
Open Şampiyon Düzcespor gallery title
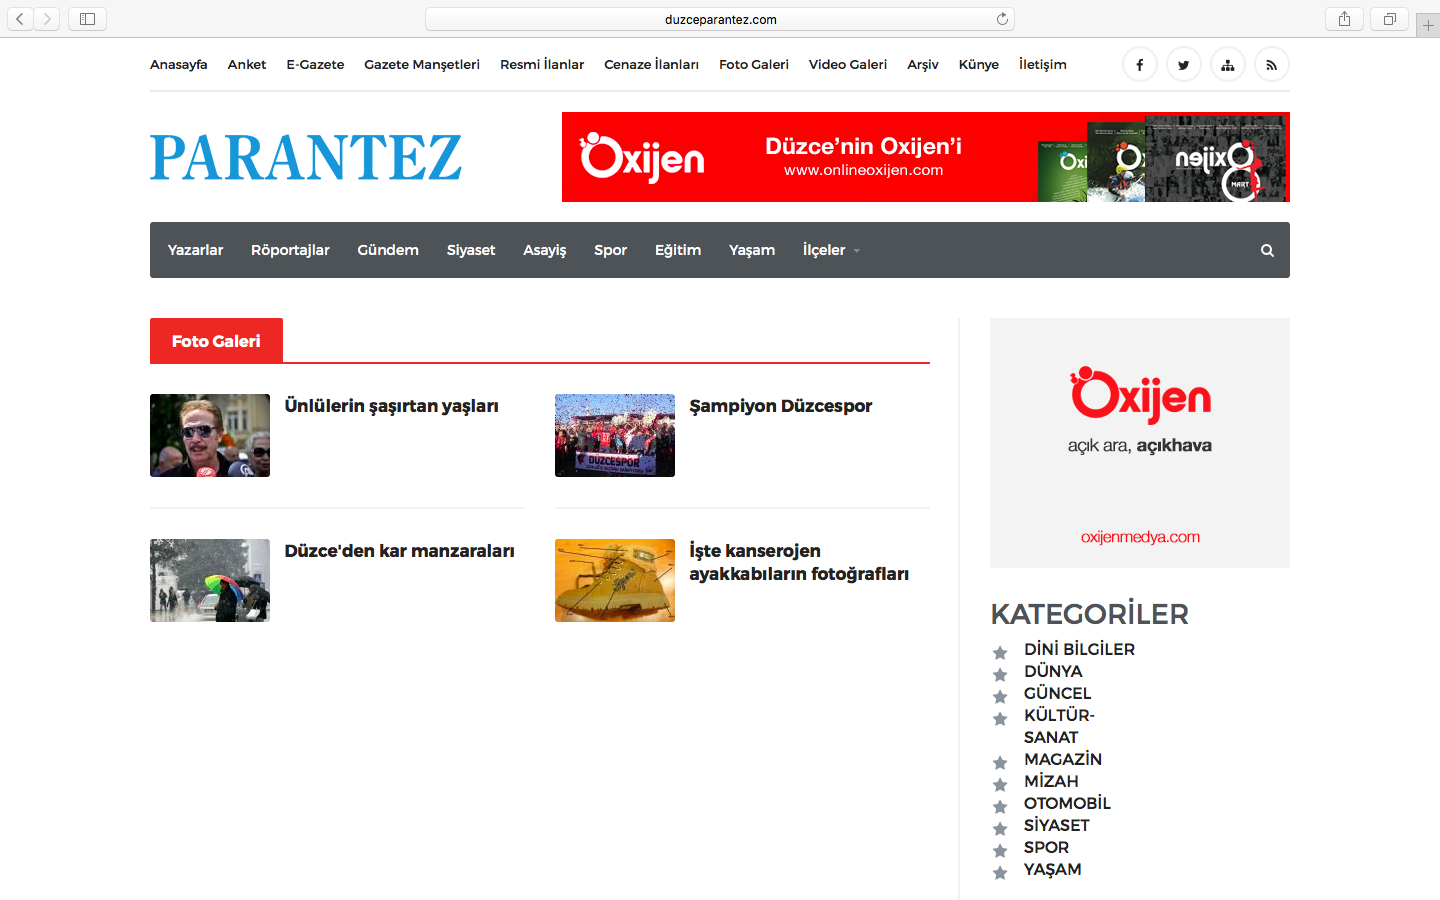coord(781,406)
